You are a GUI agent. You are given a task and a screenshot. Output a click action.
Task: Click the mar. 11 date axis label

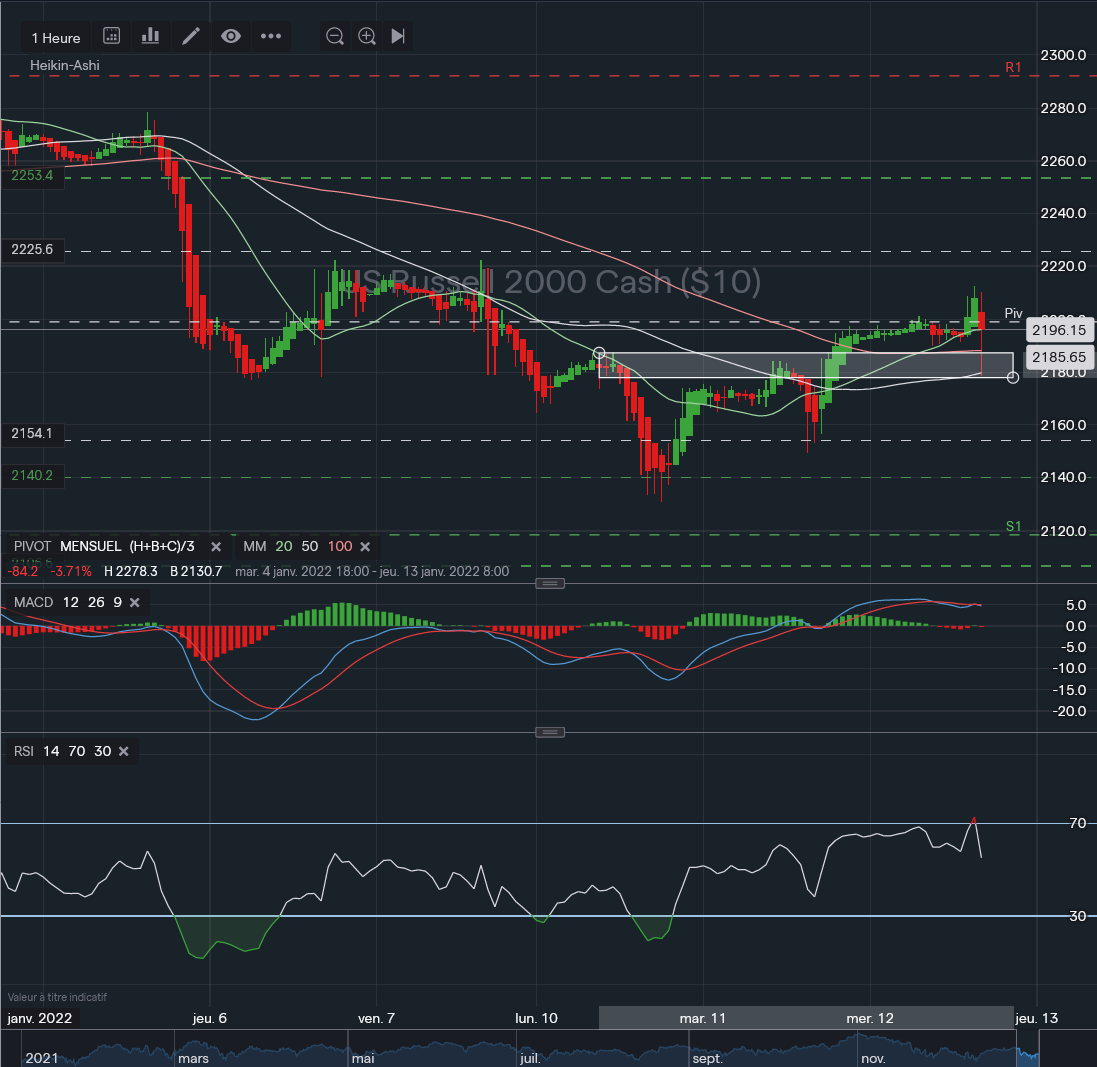click(702, 1018)
